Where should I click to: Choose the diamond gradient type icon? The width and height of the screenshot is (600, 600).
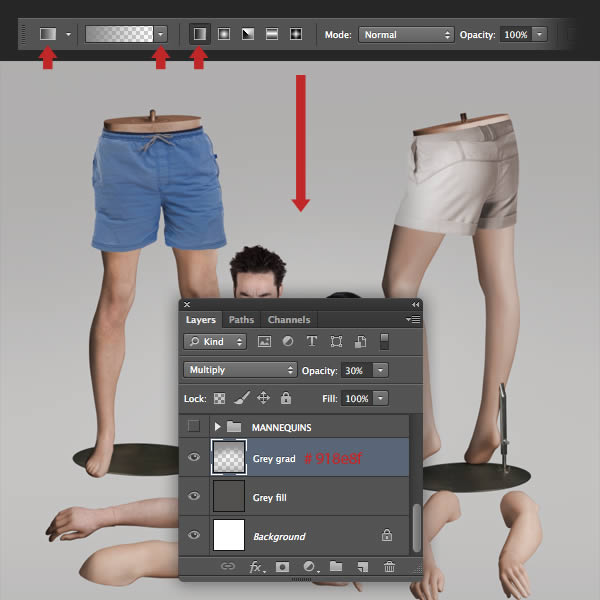pyautogui.click(x=295, y=34)
